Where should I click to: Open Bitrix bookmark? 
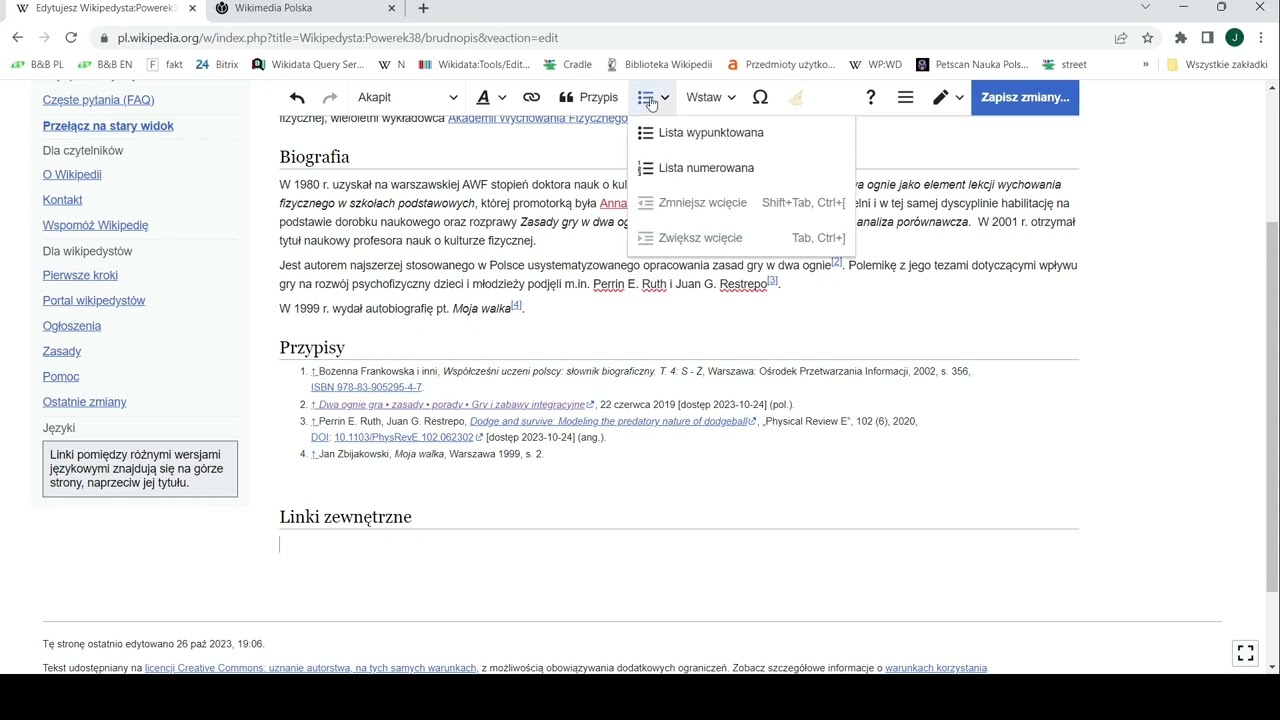click(217, 65)
